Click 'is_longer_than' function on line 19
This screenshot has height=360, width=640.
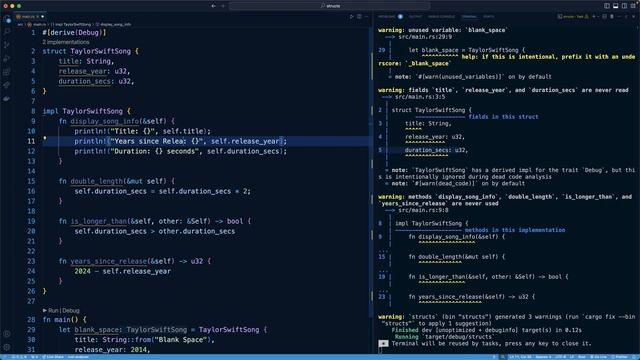[x=98, y=221]
